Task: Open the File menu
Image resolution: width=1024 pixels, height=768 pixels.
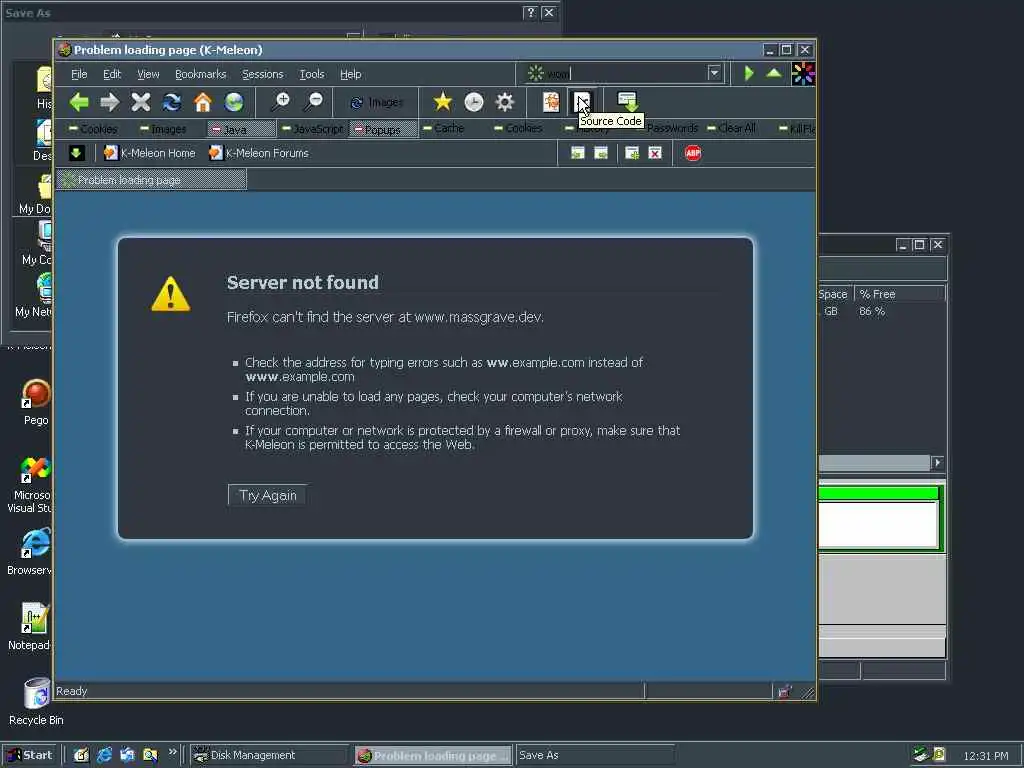Action: pos(79,74)
